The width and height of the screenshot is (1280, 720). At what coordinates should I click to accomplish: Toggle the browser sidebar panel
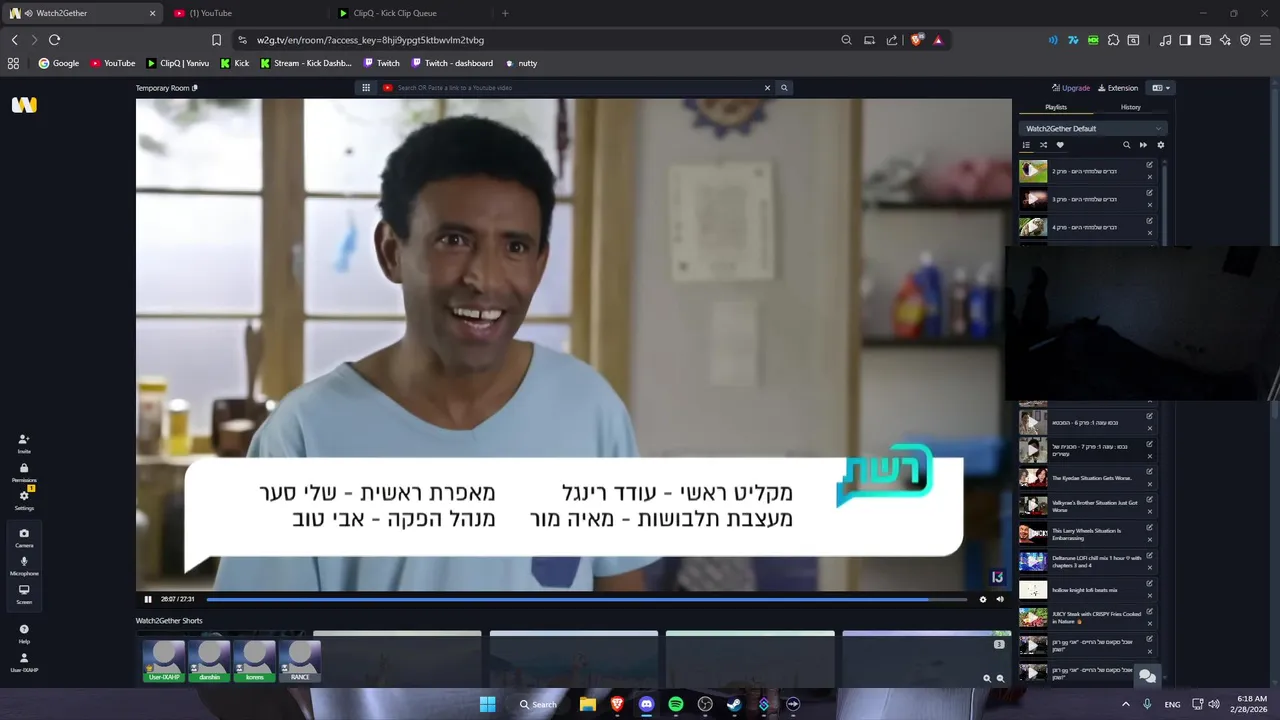tap(1185, 40)
